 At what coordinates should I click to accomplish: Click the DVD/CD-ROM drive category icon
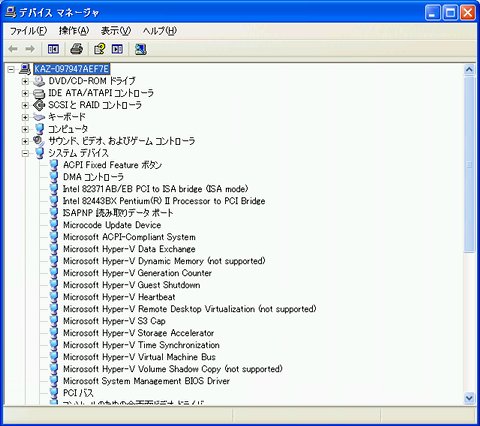point(39,81)
